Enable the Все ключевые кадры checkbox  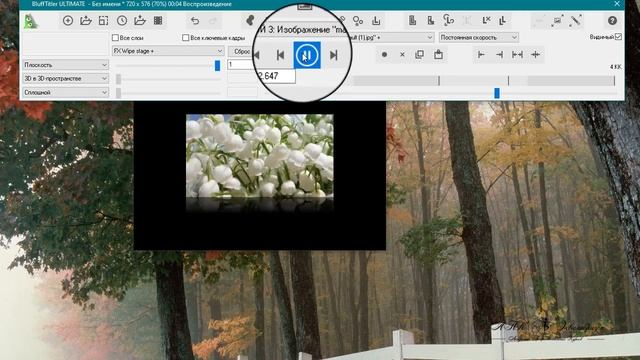coord(185,38)
